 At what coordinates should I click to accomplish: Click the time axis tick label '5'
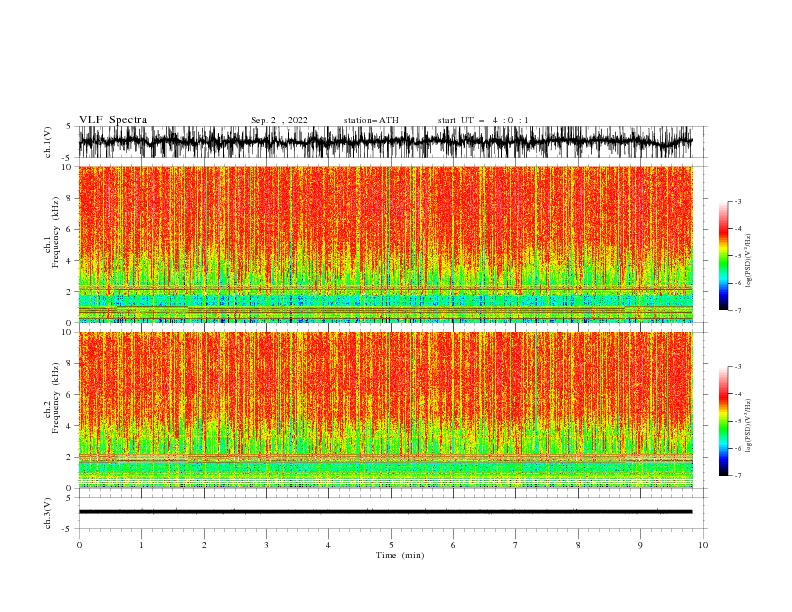pyautogui.click(x=391, y=545)
